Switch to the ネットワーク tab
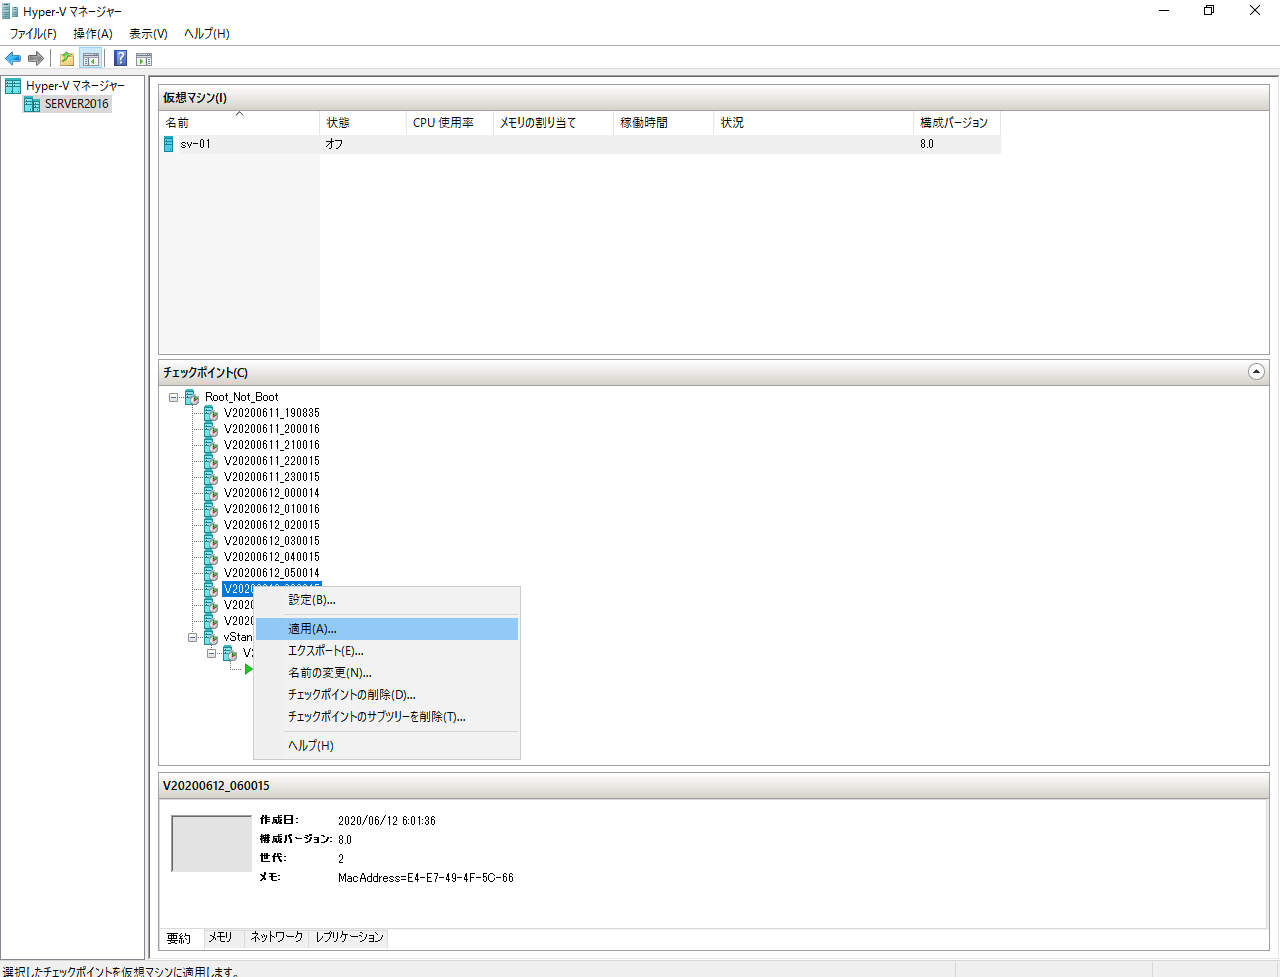Viewport: 1280px width, 977px height. point(277,937)
